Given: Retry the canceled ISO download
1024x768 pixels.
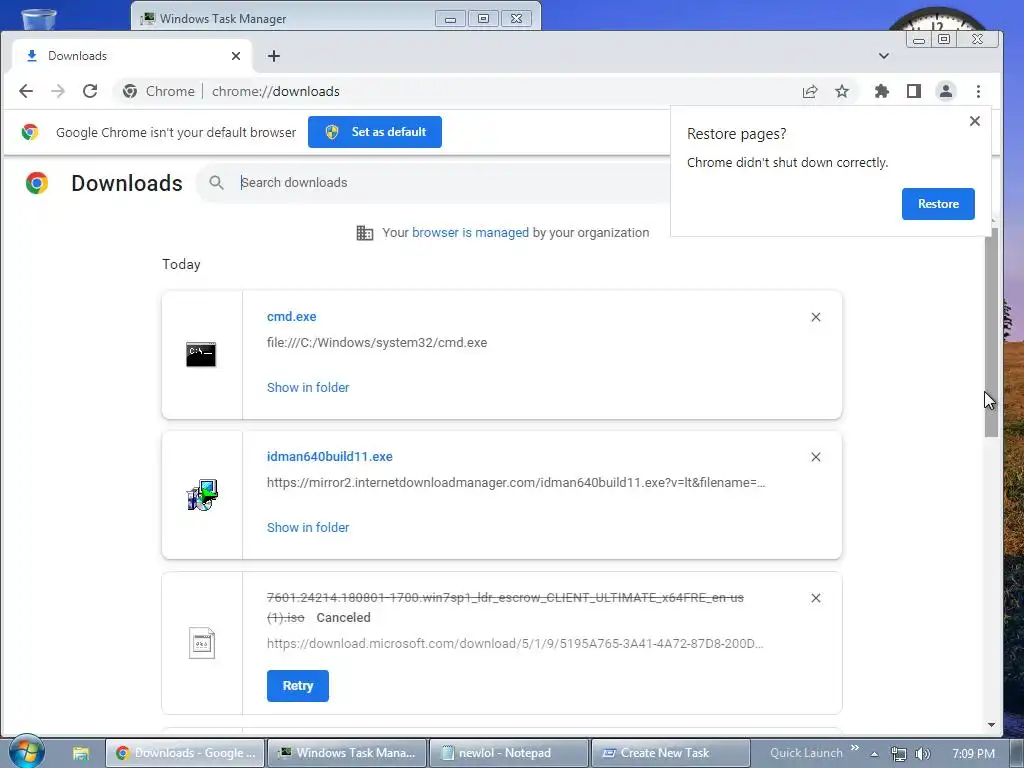Looking at the screenshot, I should (298, 686).
